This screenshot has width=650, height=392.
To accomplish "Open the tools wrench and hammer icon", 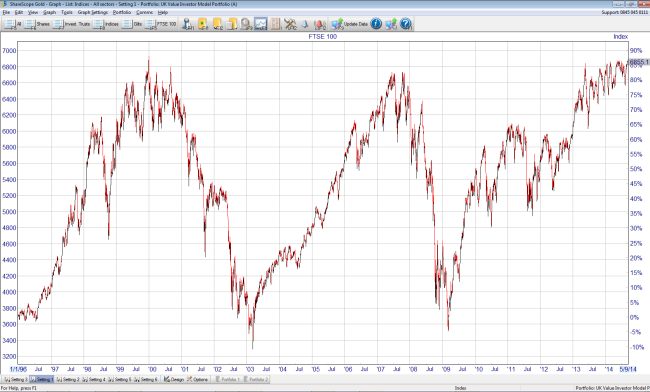I will pos(290,24).
